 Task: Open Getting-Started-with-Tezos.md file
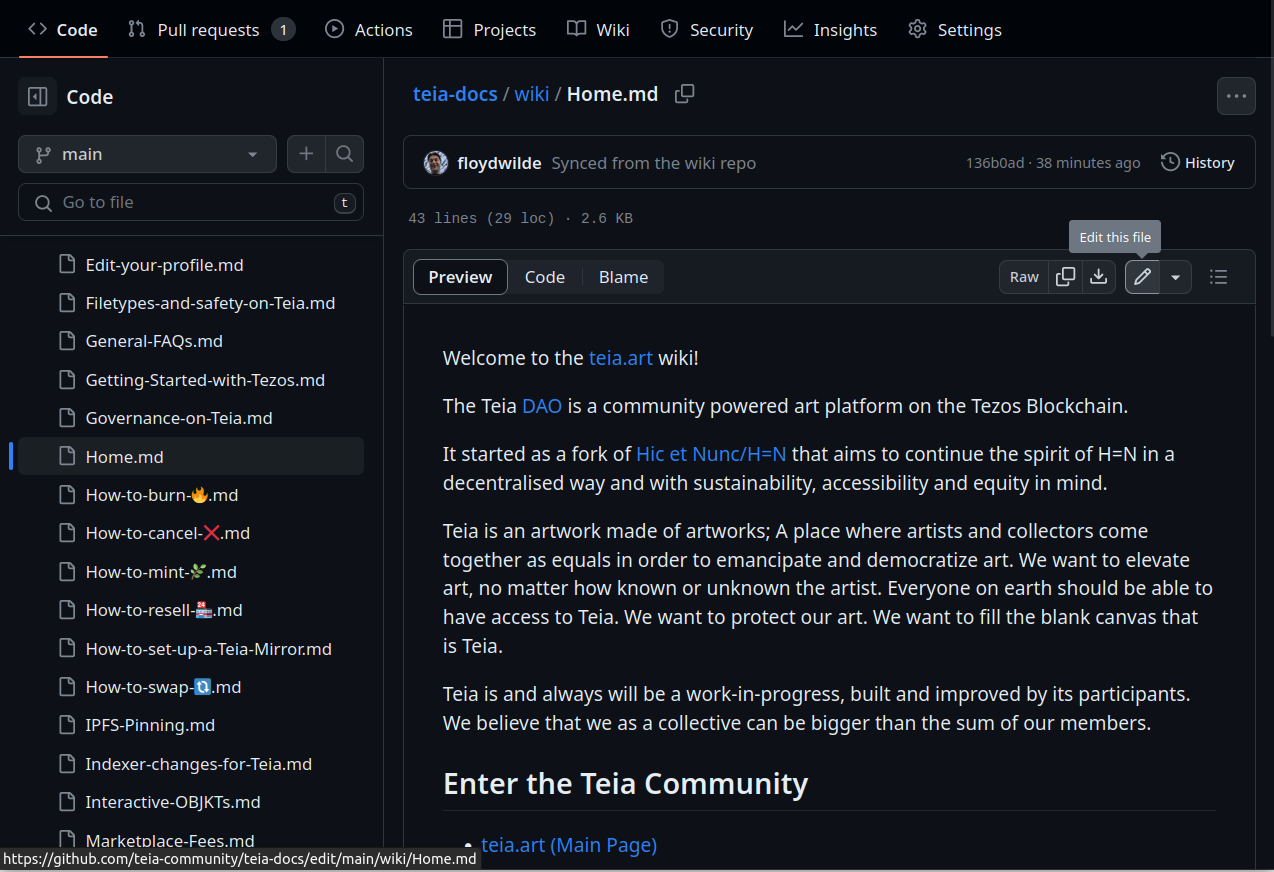point(191,380)
